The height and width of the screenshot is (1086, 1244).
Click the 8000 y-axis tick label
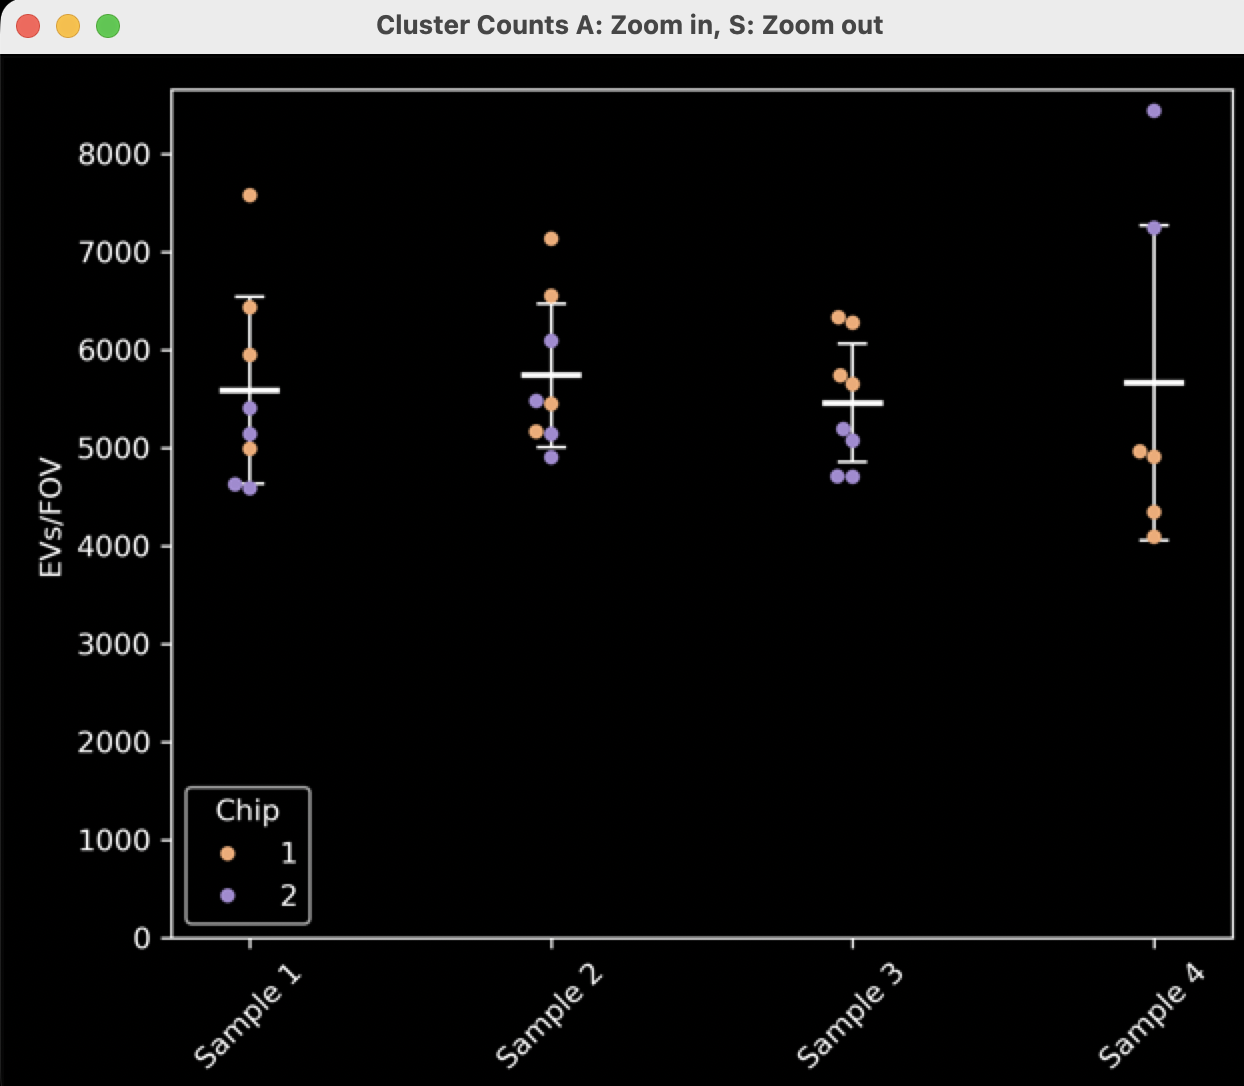tap(113, 155)
